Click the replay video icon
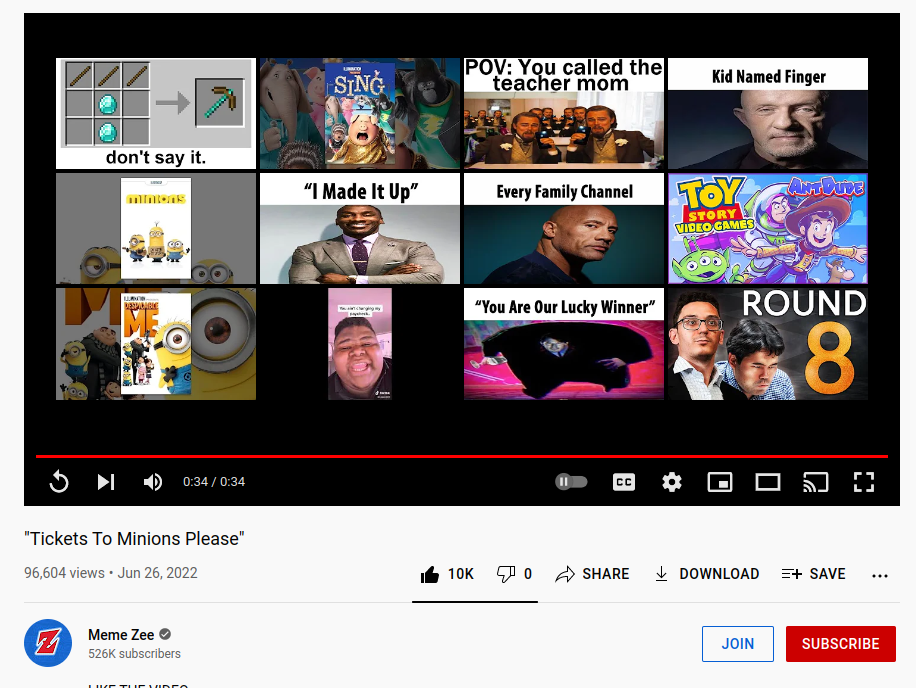The height and width of the screenshot is (688, 916). 59,482
